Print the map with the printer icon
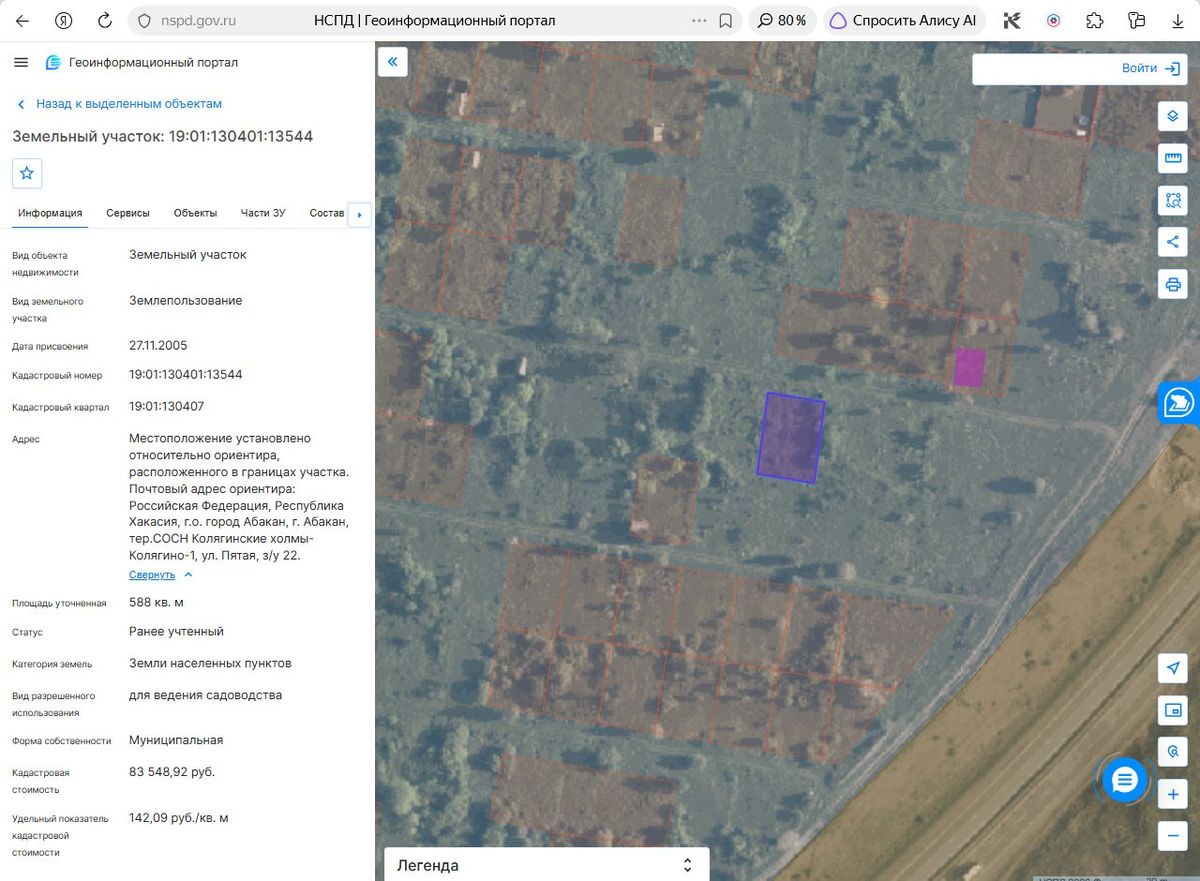 (x=1173, y=284)
